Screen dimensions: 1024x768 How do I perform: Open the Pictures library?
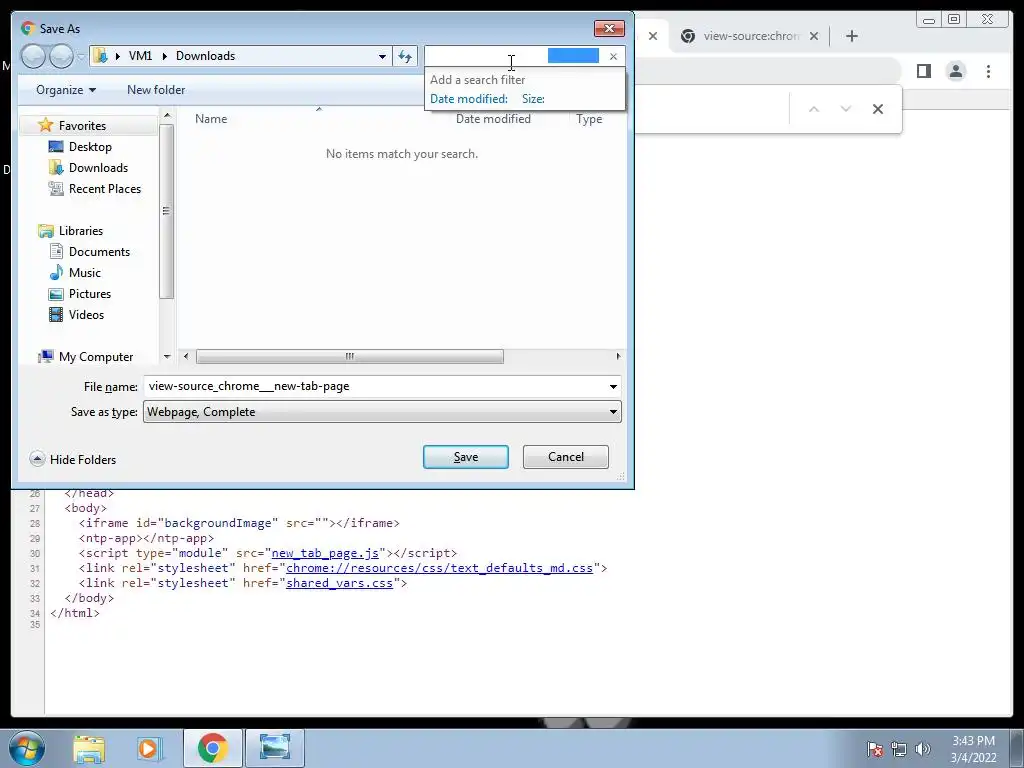coord(89,294)
